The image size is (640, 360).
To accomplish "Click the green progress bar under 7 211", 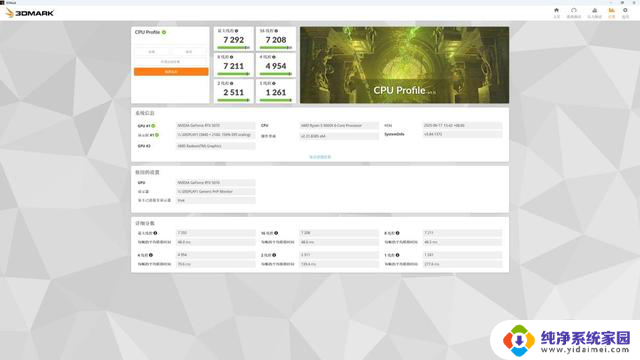I will (233, 74).
